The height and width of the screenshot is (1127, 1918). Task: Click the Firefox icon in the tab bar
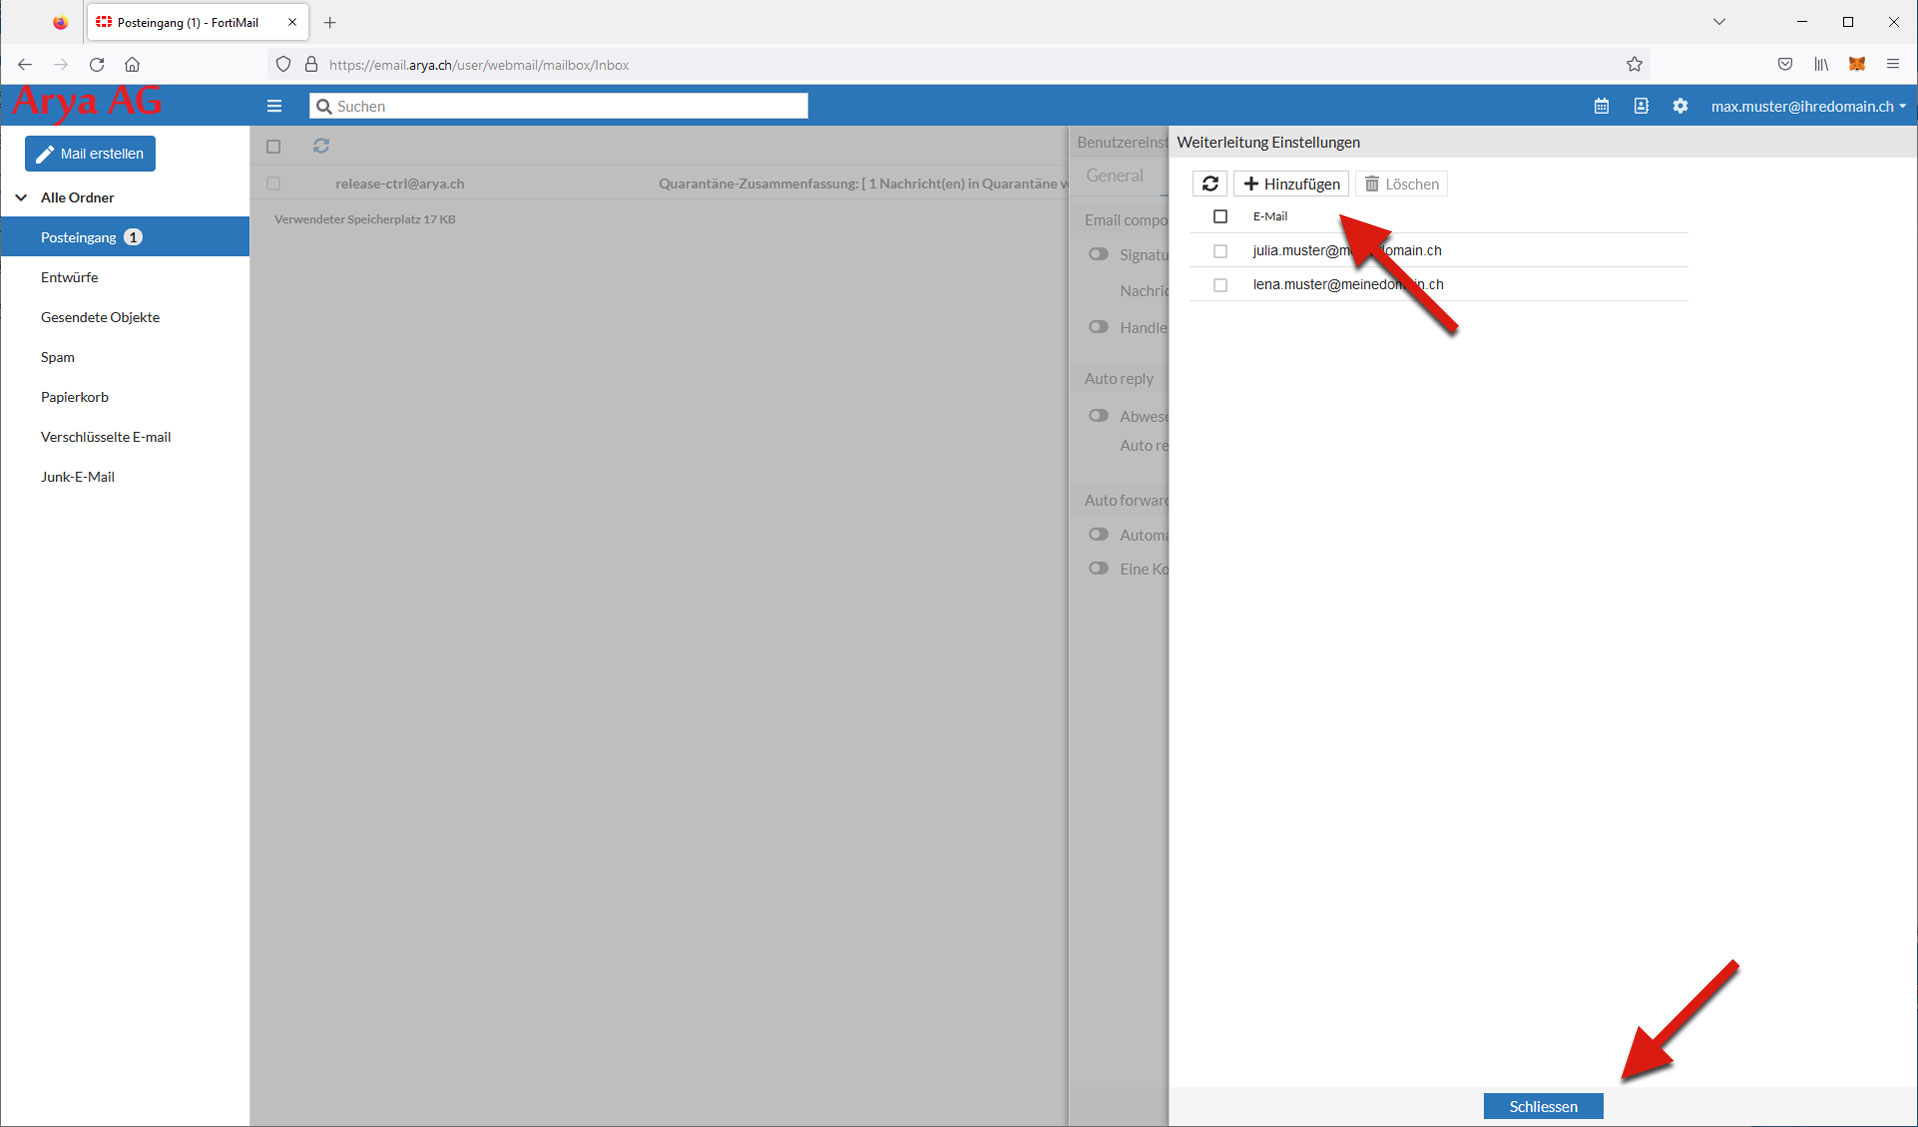click(x=60, y=22)
